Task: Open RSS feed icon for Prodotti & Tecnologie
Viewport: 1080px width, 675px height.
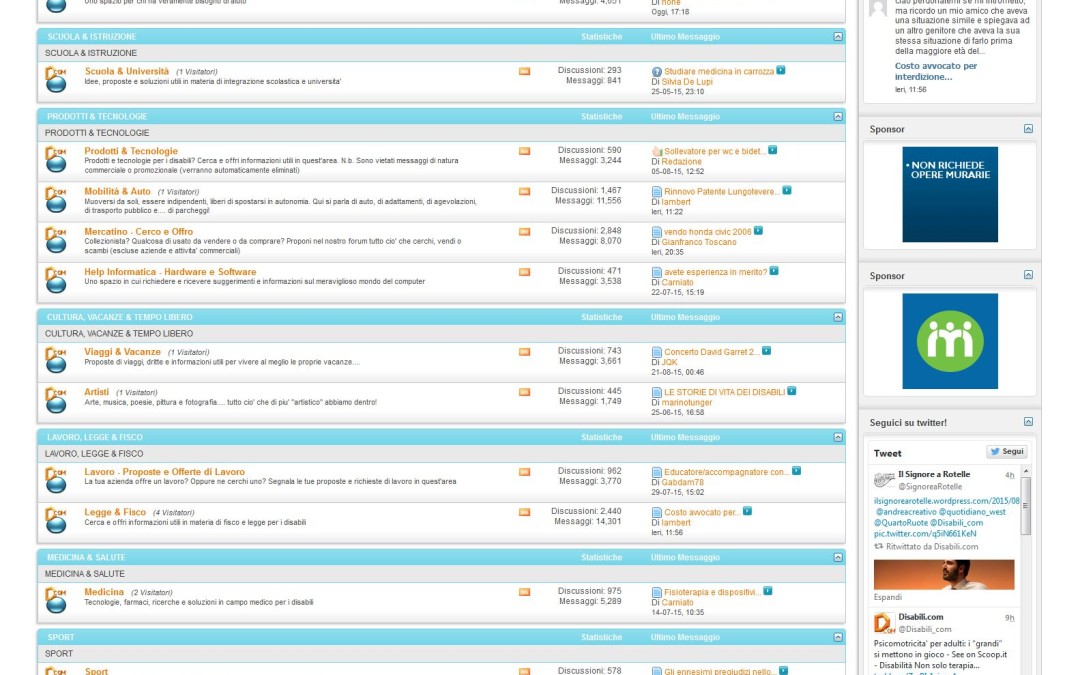Action: pos(524,151)
